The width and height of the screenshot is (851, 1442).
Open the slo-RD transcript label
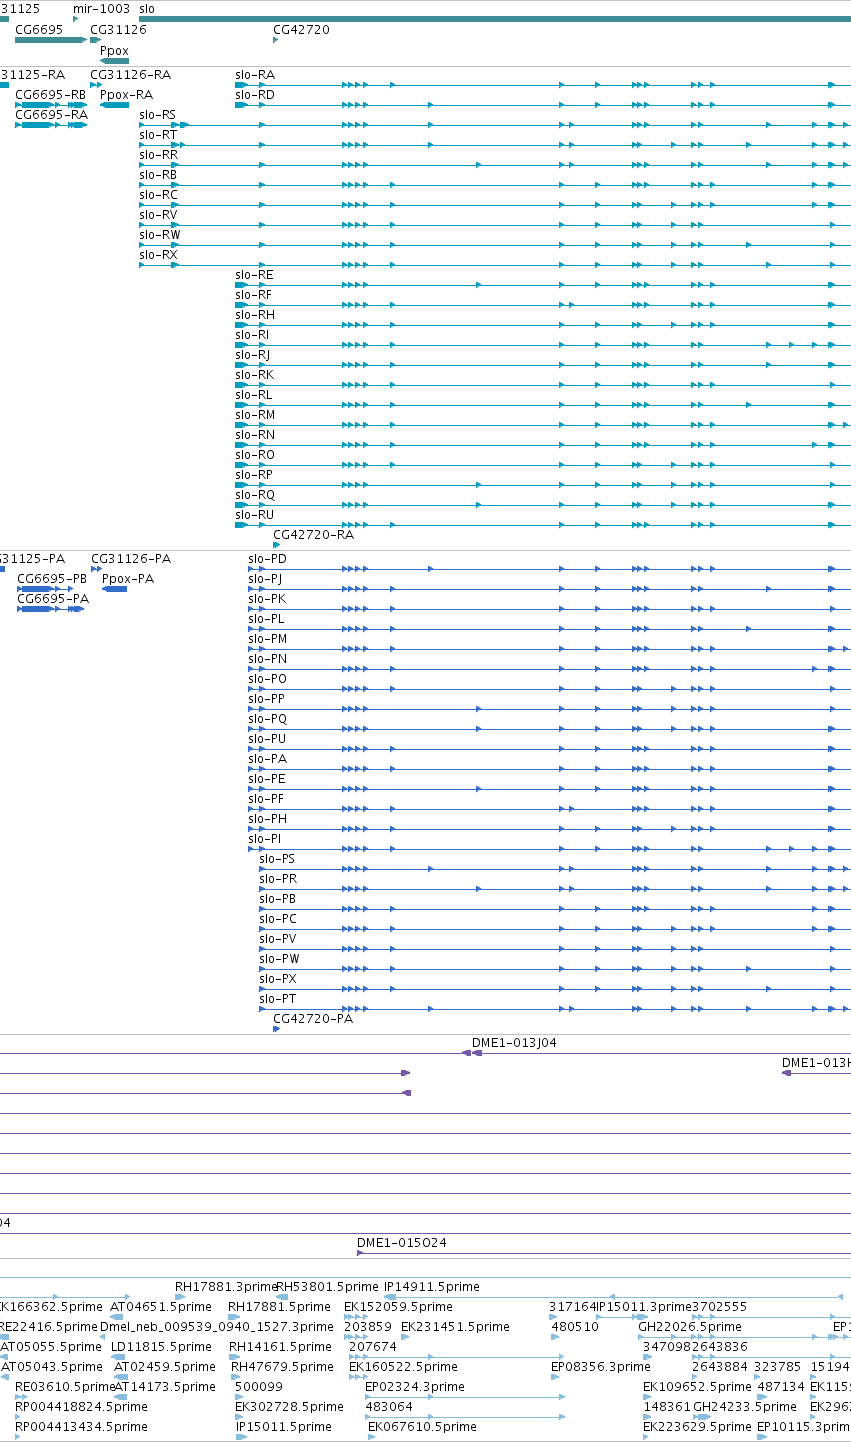(x=255, y=95)
